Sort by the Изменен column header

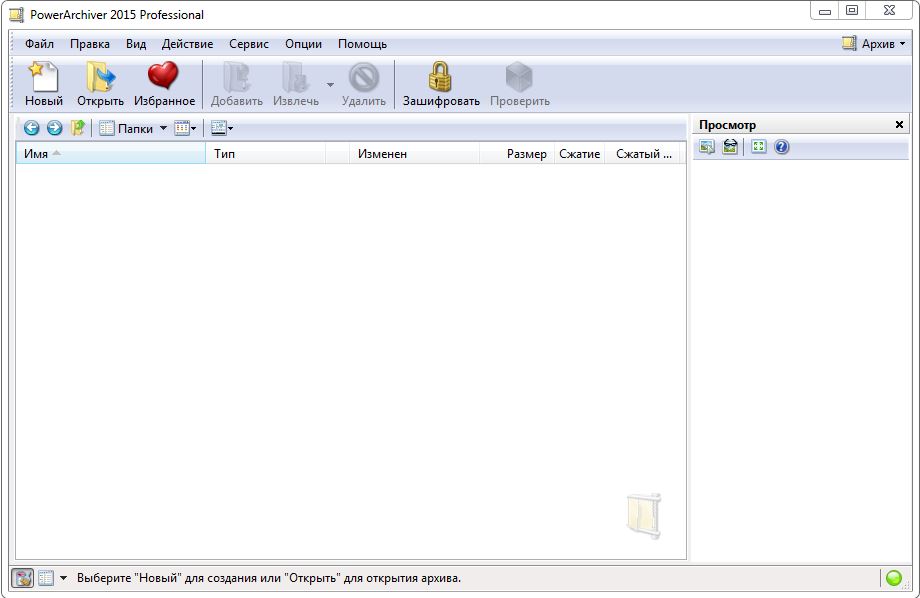tap(414, 154)
